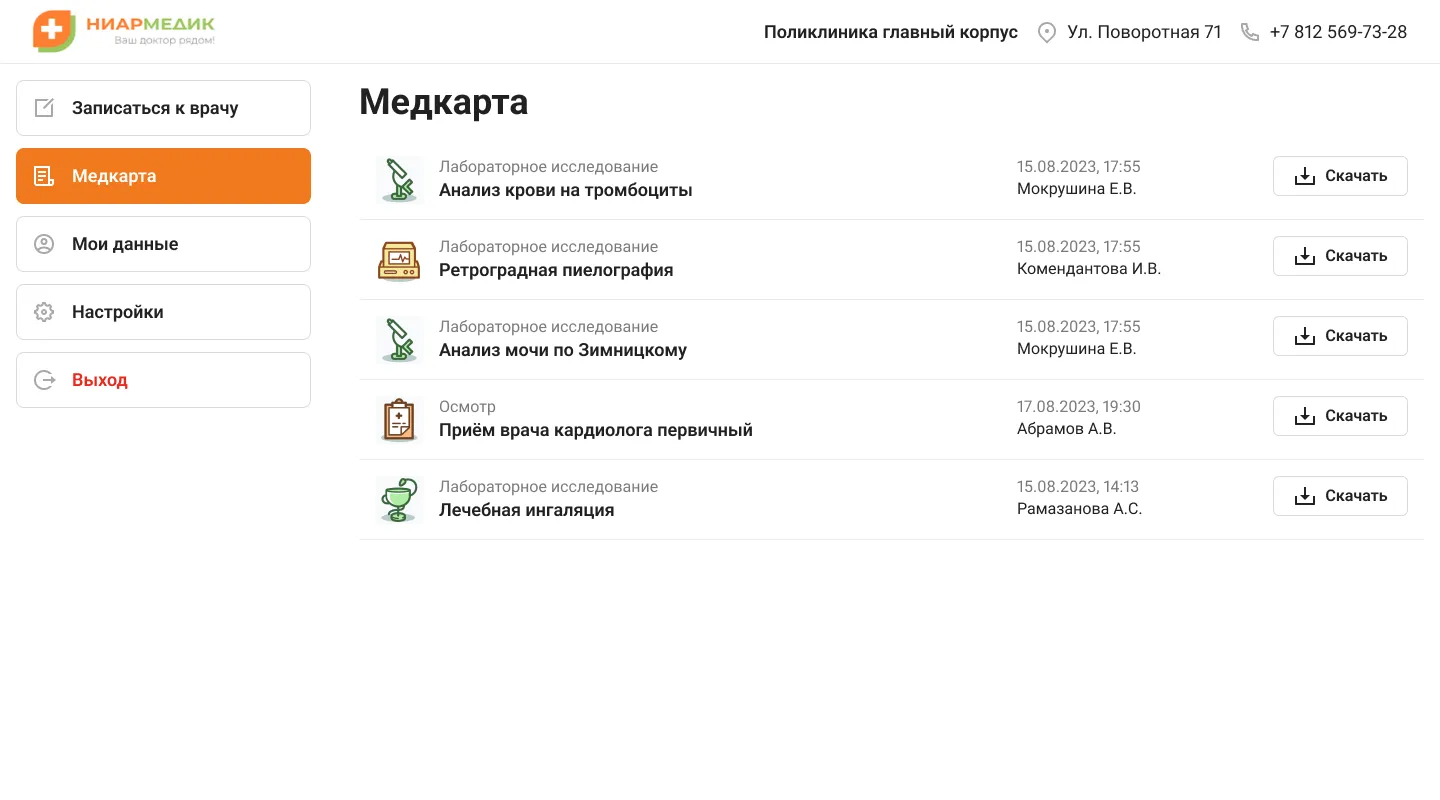Click download icon in Анализ мочи row
1440x800 pixels.
pos(1304,336)
